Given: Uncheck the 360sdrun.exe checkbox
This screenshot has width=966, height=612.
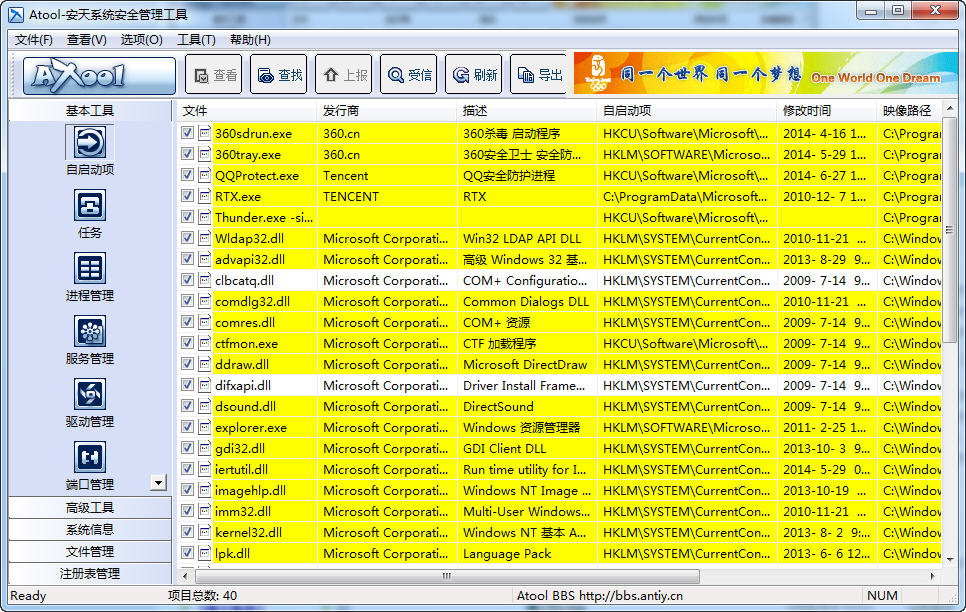Looking at the screenshot, I should click(x=187, y=133).
